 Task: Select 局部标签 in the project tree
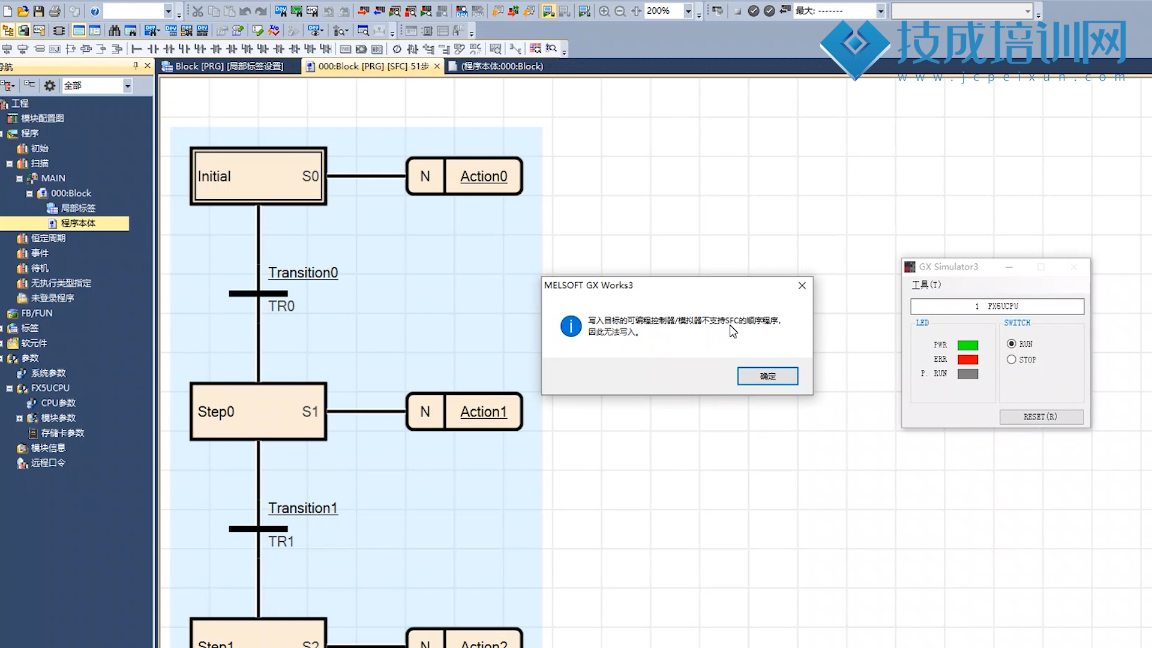click(78, 208)
